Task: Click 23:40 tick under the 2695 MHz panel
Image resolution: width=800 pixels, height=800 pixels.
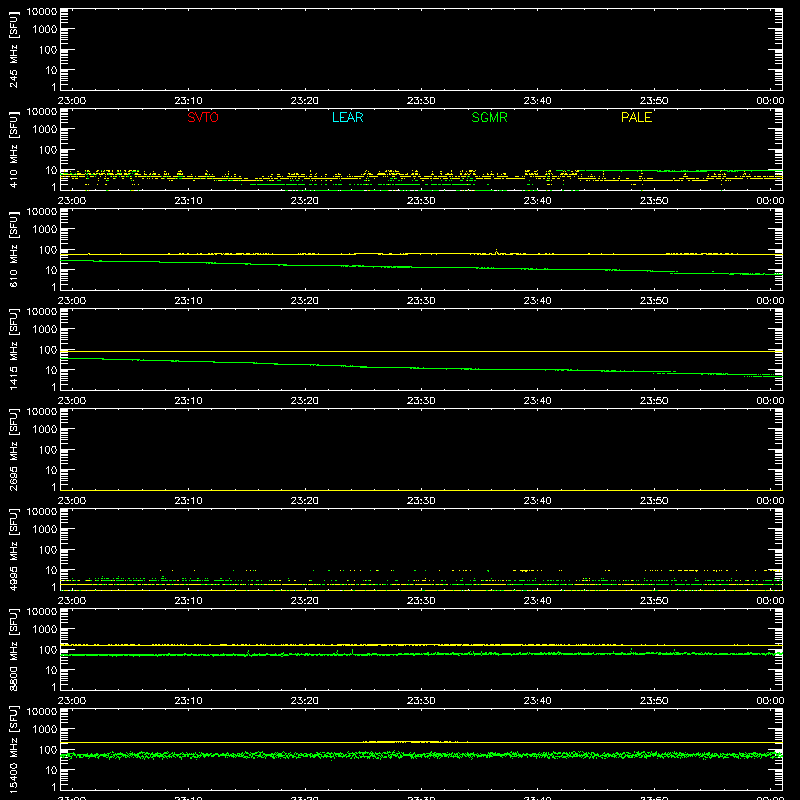Action: pyautogui.click(x=537, y=501)
